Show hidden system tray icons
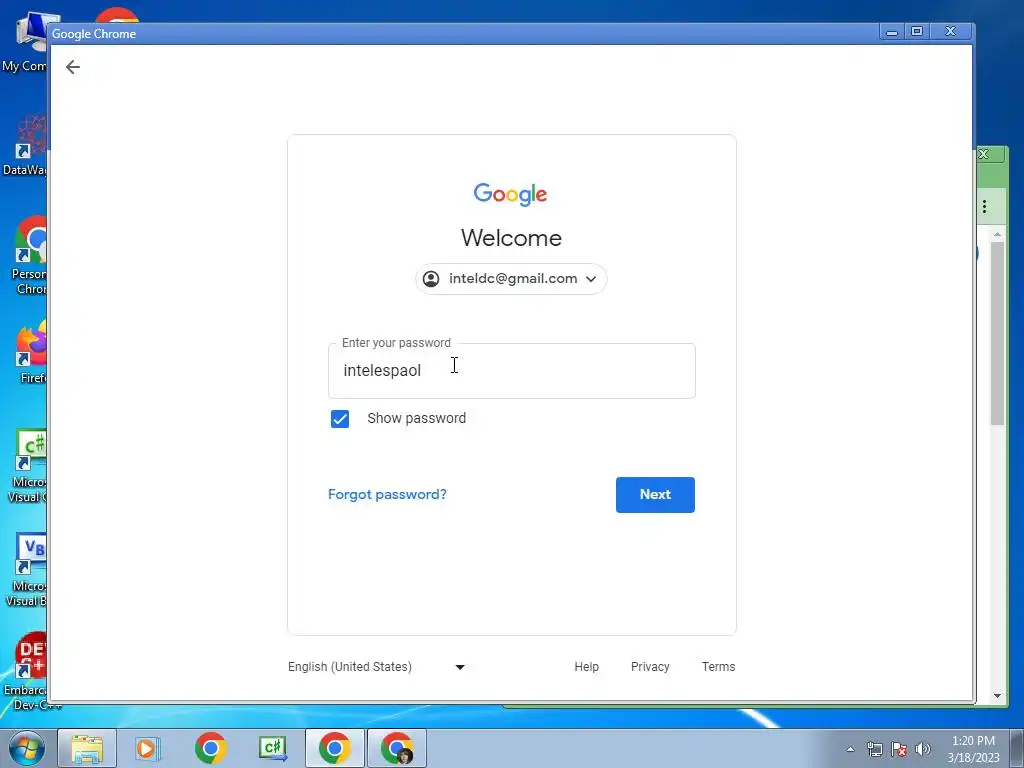The height and width of the screenshot is (768, 1024). pyautogui.click(x=850, y=749)
